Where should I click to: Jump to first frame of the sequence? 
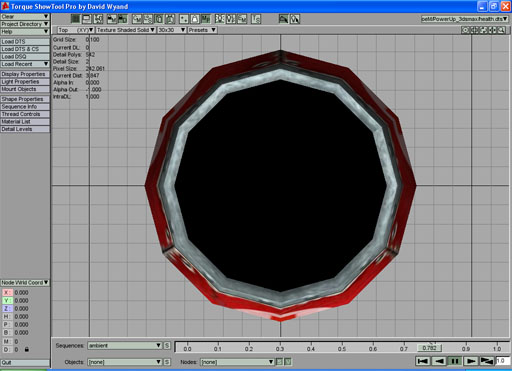point(422,361)
